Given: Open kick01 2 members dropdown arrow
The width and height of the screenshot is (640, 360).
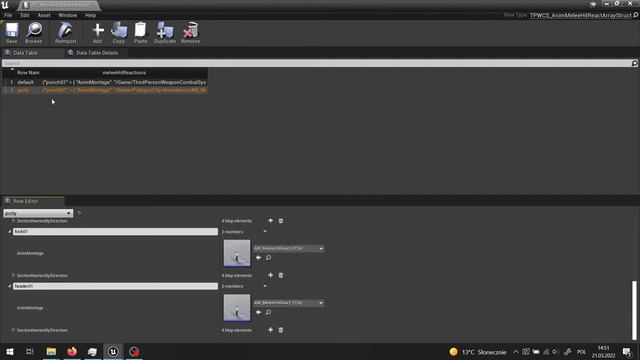Looking at the screenshot, I should [265, 231].
